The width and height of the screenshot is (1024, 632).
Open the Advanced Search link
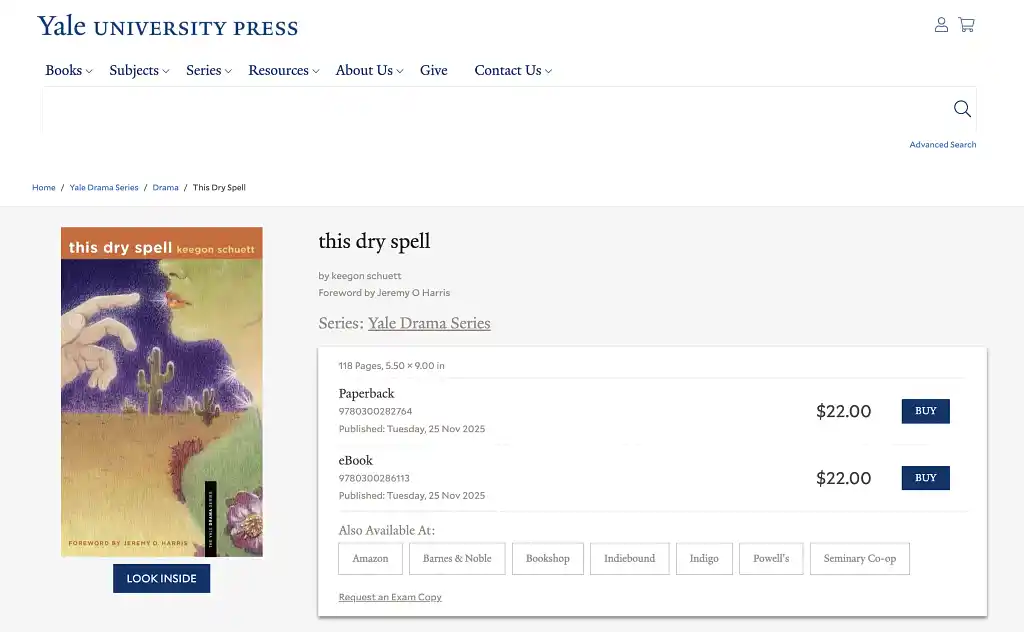point(942,145)
